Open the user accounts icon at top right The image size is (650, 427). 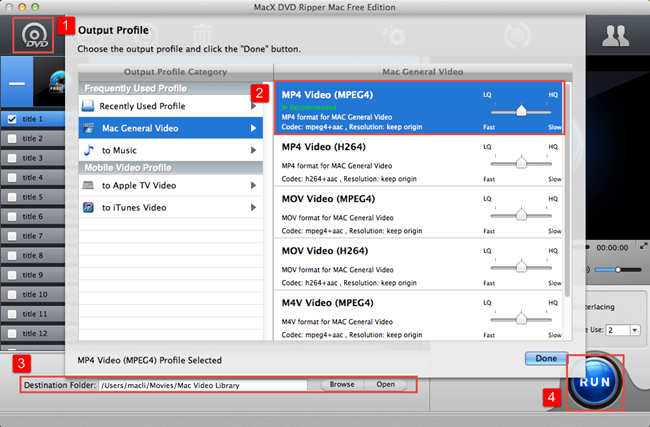616,36
